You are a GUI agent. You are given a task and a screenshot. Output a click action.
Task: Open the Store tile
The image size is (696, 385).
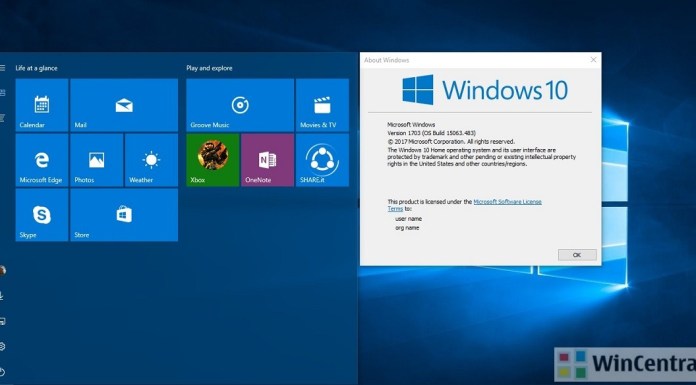pyautogui.click(x=124, y=215)
